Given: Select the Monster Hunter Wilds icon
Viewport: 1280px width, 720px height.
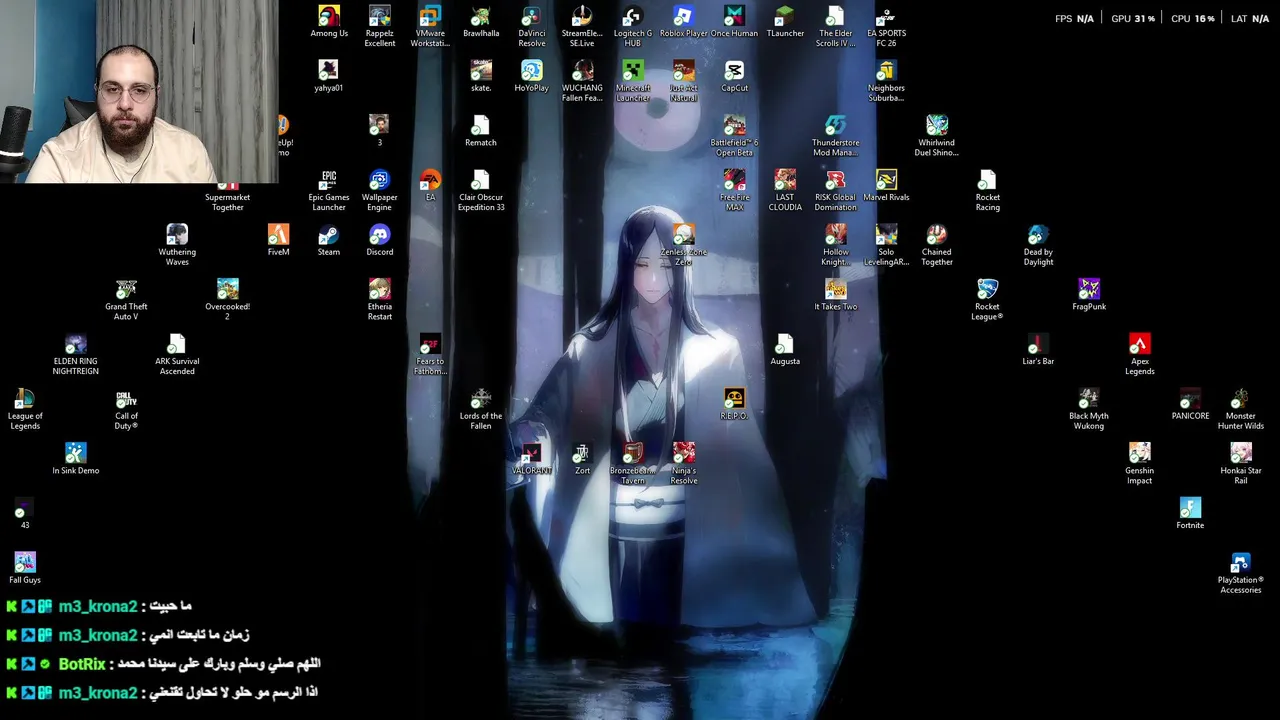Looking at the screenshot, I should pos(1240,410).
